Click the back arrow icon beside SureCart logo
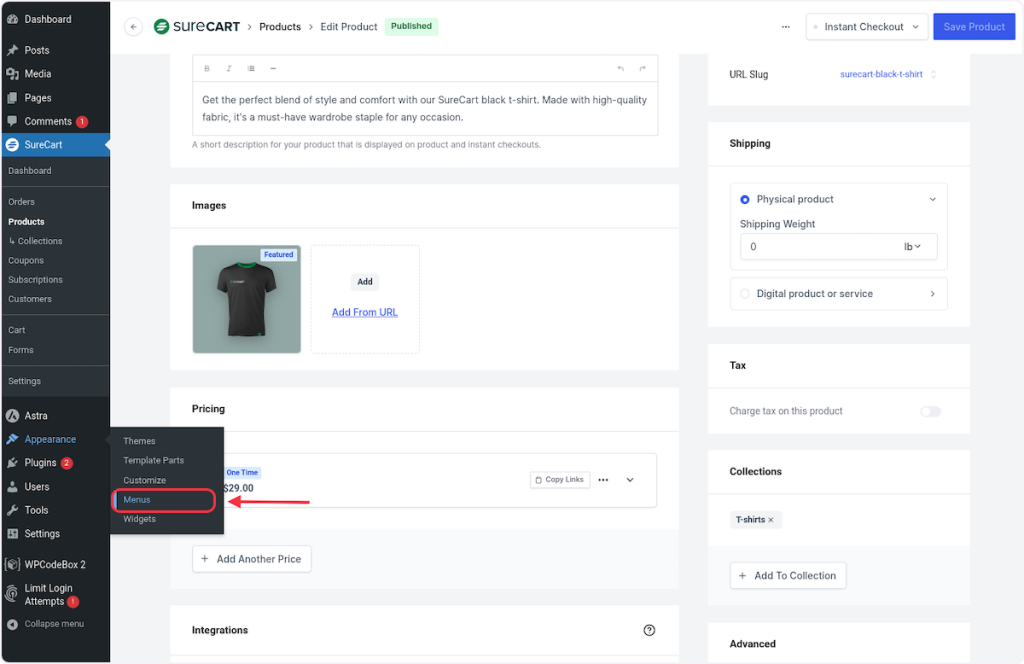 tap(133, 27)
